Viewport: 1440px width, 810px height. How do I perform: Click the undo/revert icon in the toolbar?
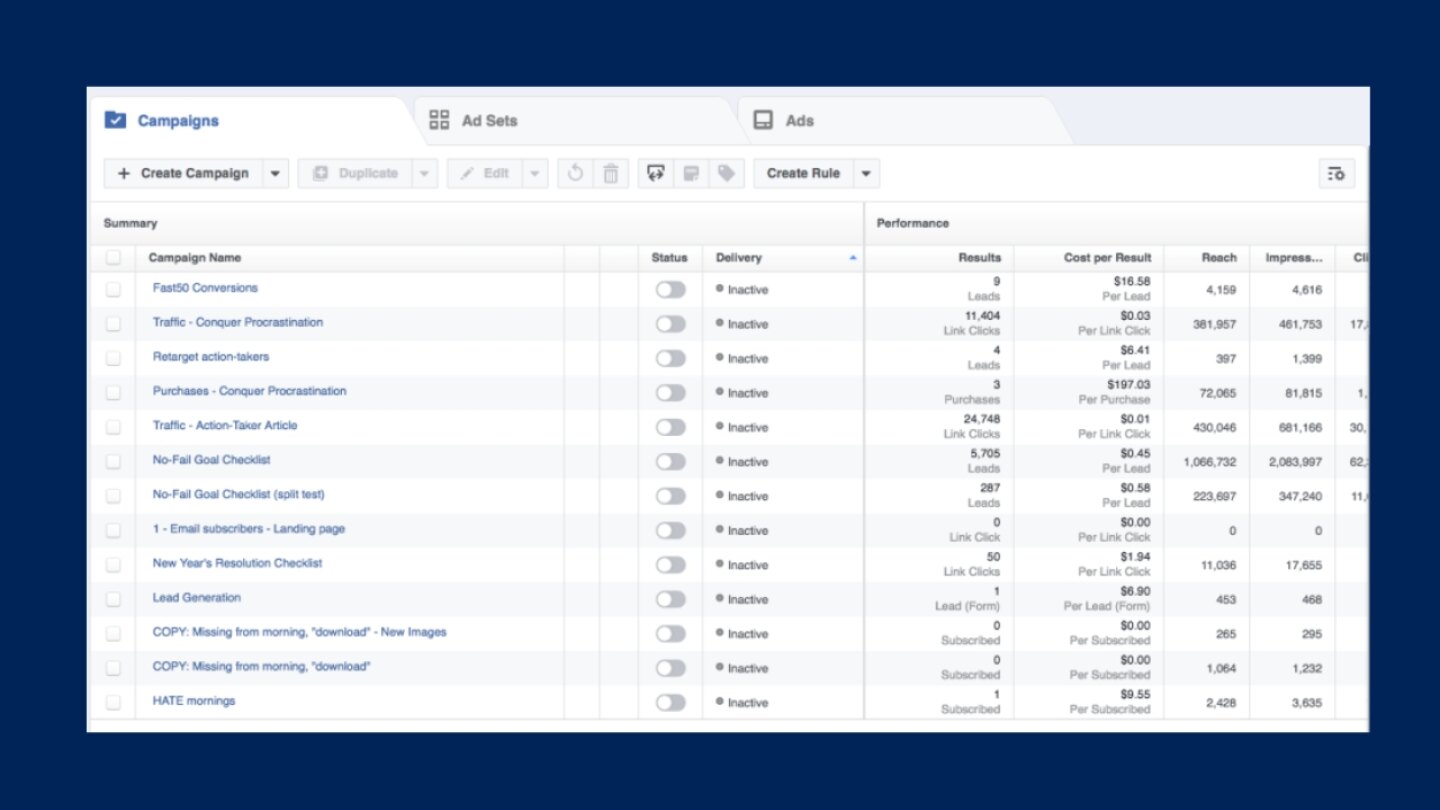click(x=575, y=173)
